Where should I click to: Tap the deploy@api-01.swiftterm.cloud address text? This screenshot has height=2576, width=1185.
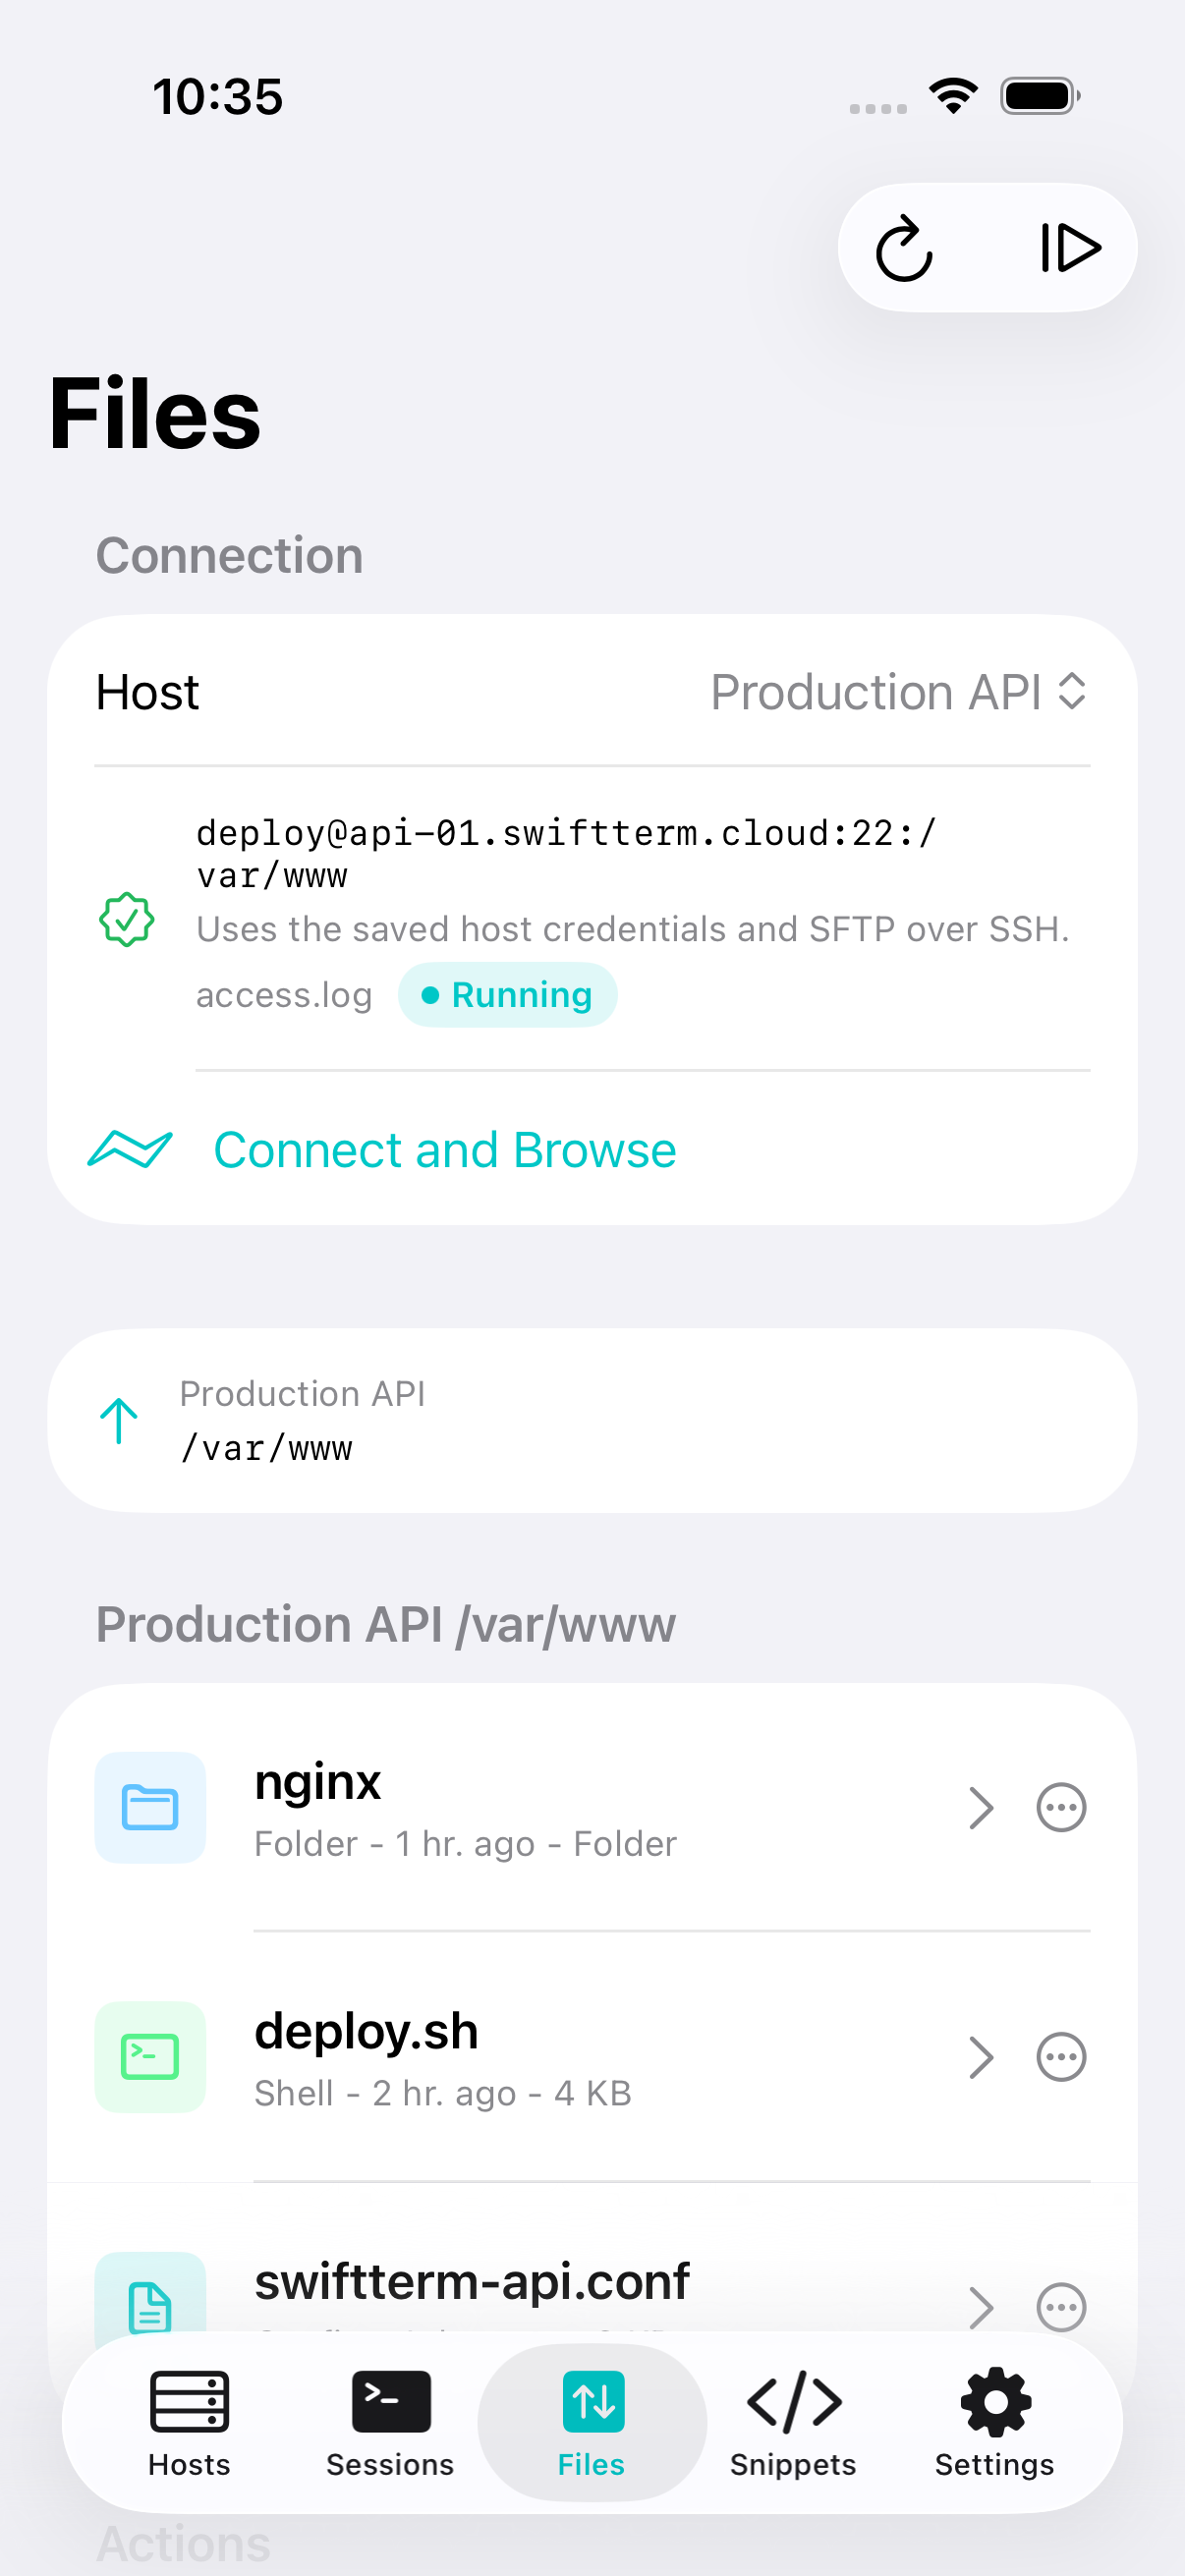click(x=567, y=853)
